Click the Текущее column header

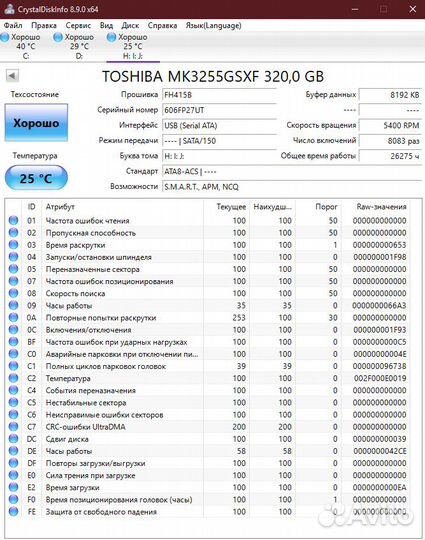click(226, 207)
